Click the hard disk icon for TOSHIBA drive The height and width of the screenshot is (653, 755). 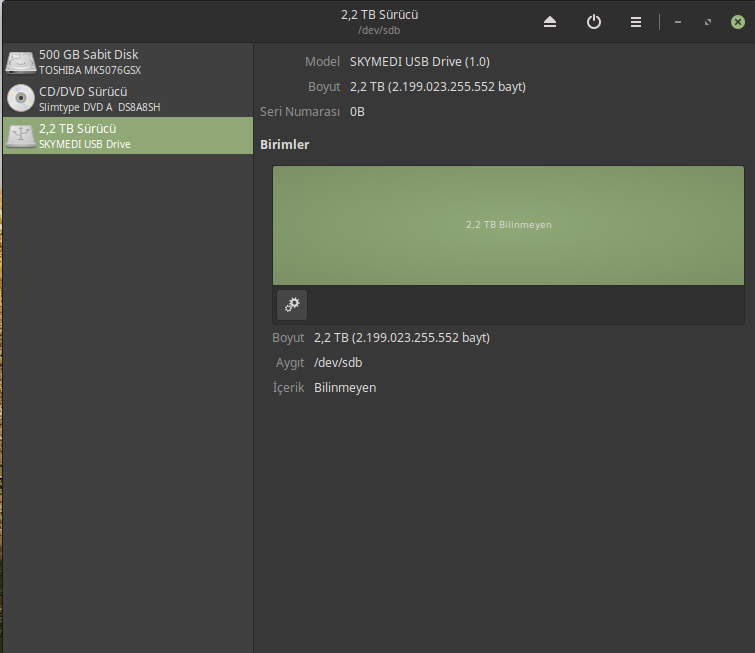tap(21, 62)
